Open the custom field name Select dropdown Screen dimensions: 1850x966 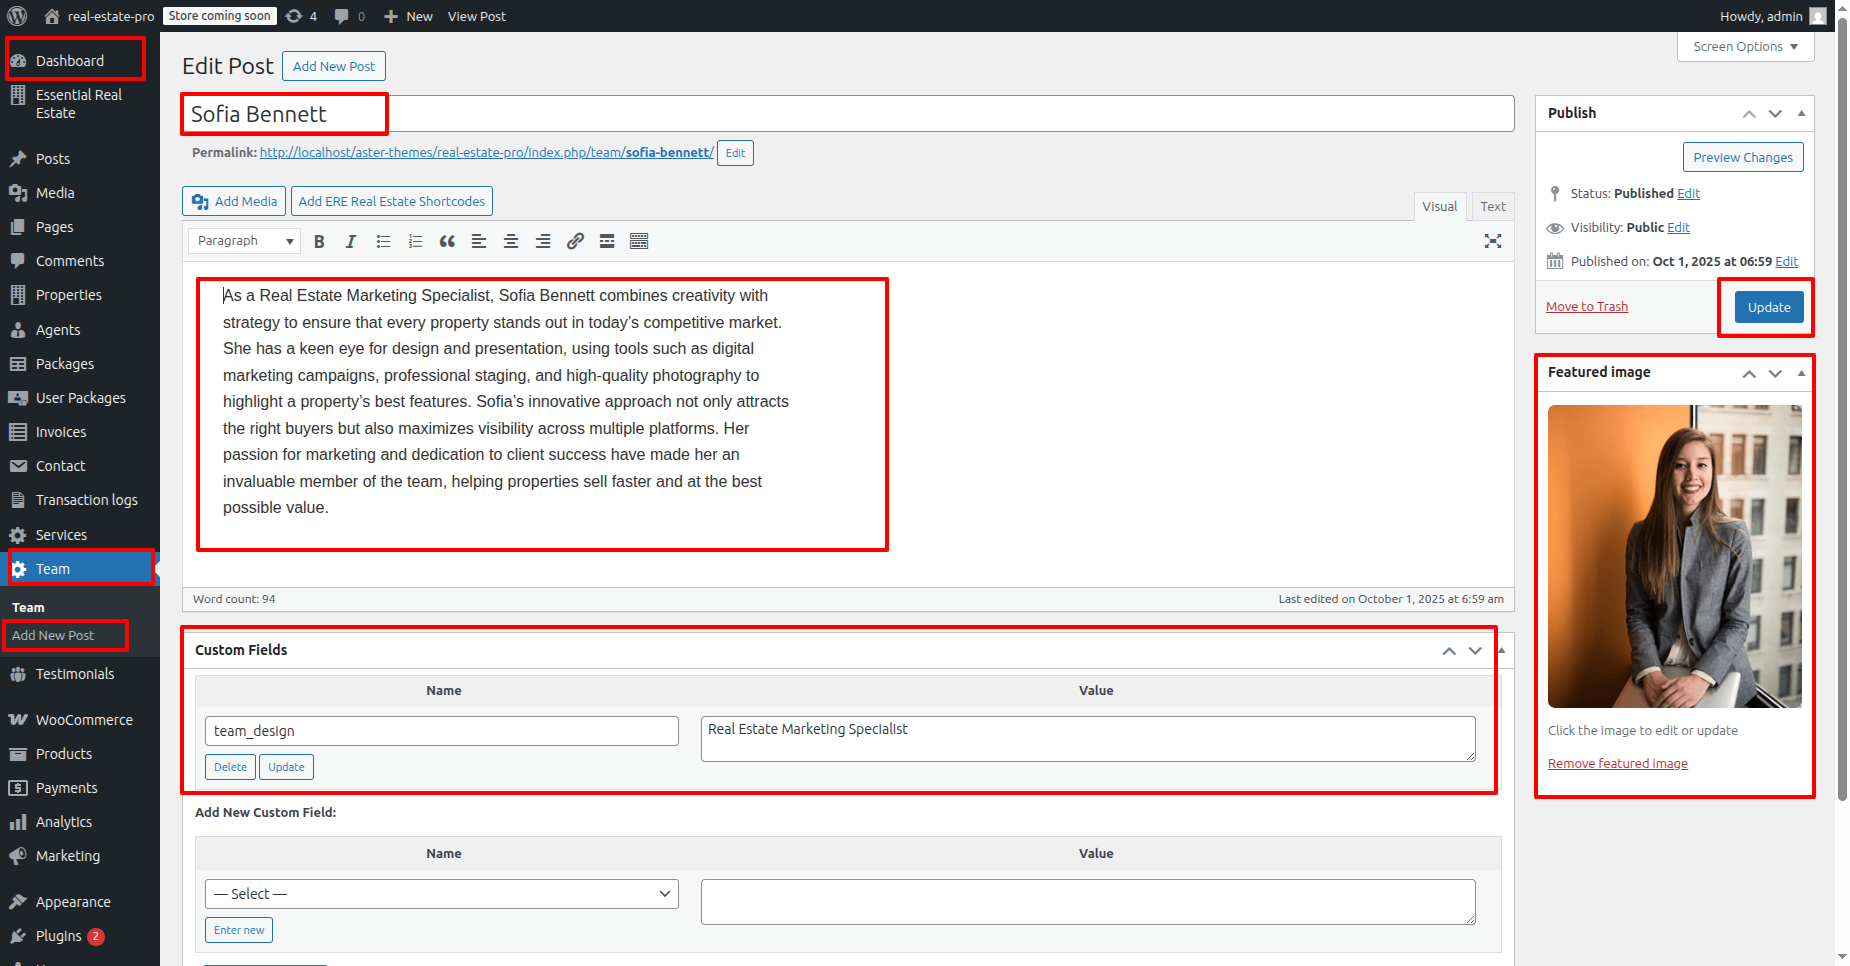coord(441,894)
